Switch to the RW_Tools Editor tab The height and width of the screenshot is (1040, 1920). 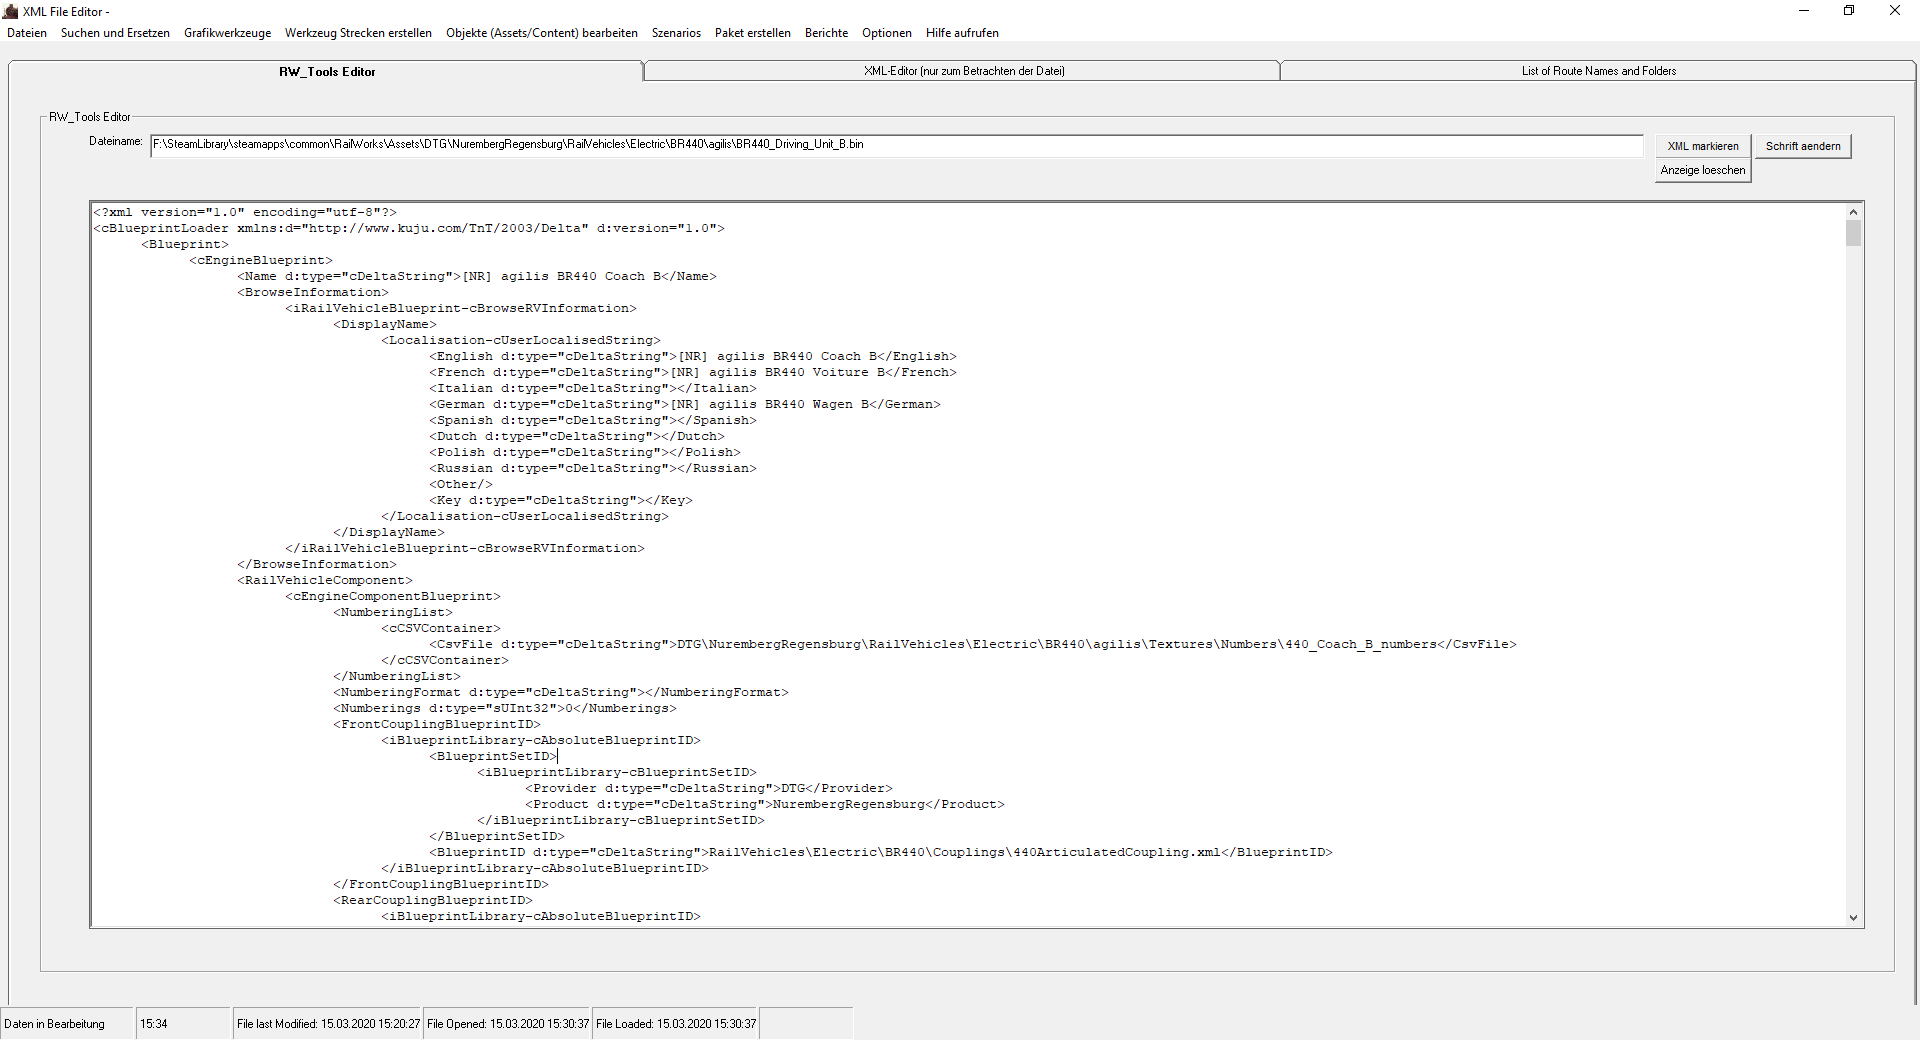tap(327, 71)
